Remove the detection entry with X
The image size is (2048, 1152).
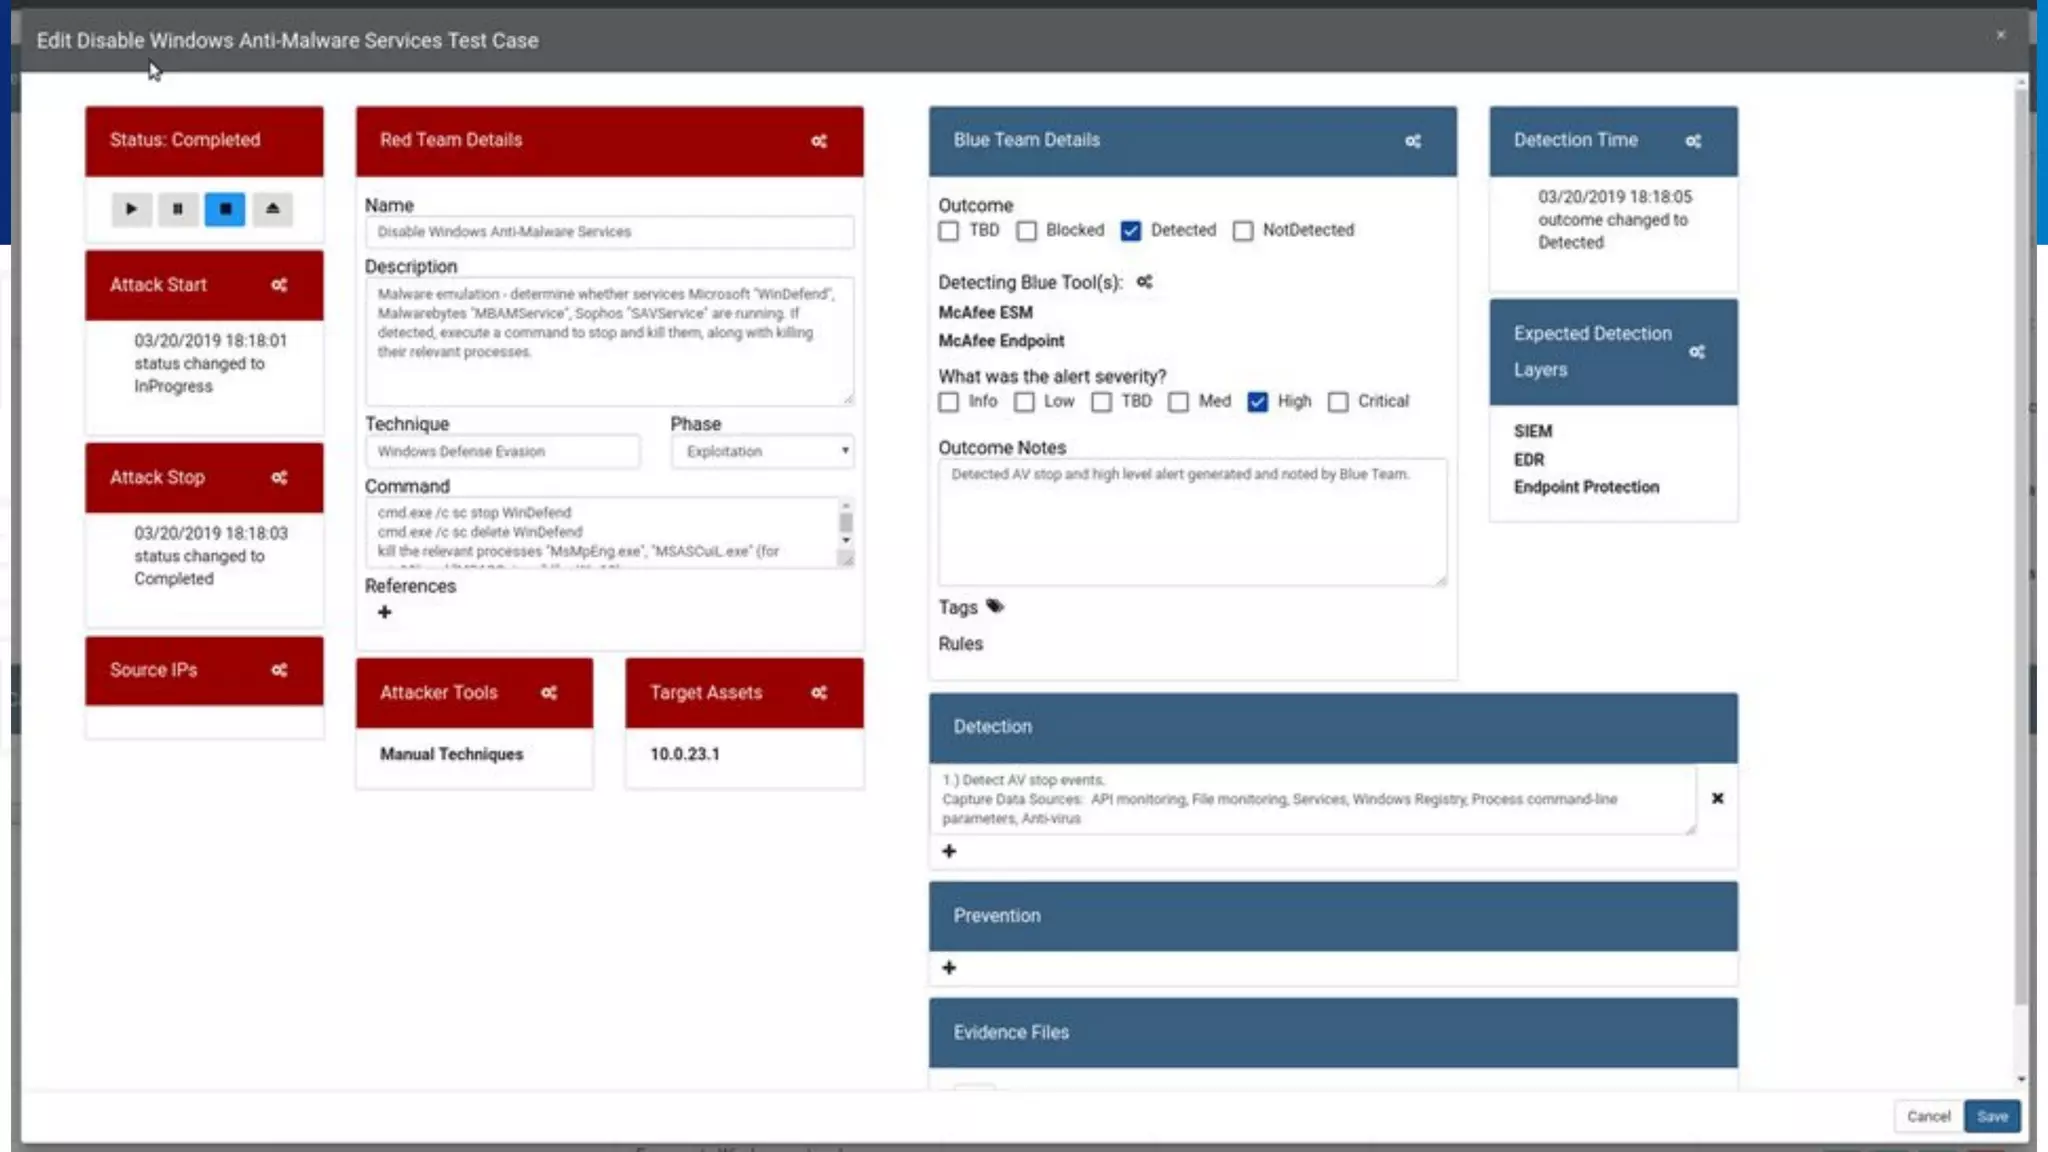click(1717, 798)
